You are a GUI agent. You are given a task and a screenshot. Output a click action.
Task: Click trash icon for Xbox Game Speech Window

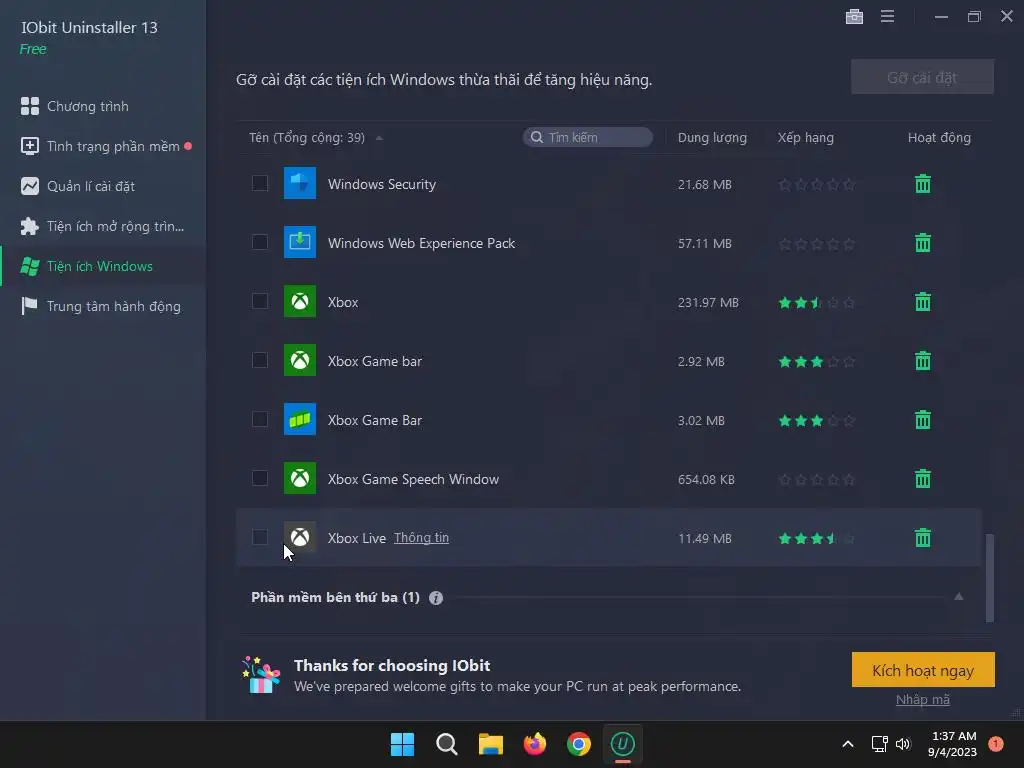923,479
